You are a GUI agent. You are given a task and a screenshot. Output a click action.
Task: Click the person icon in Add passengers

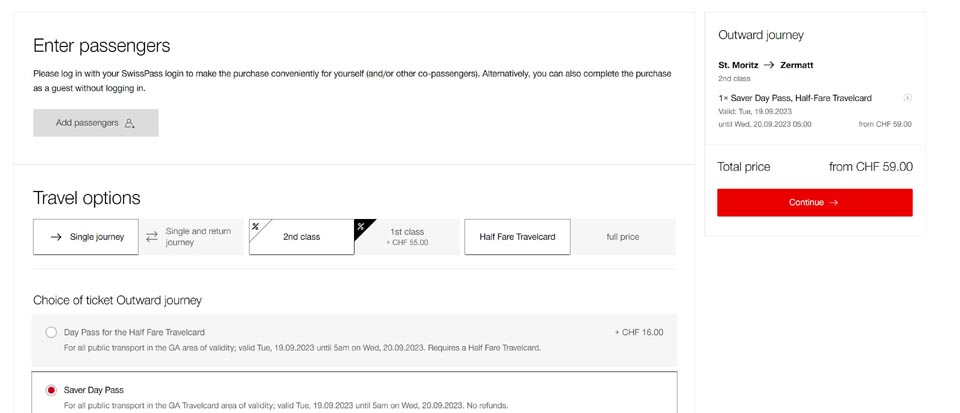[x=129, y=123]
